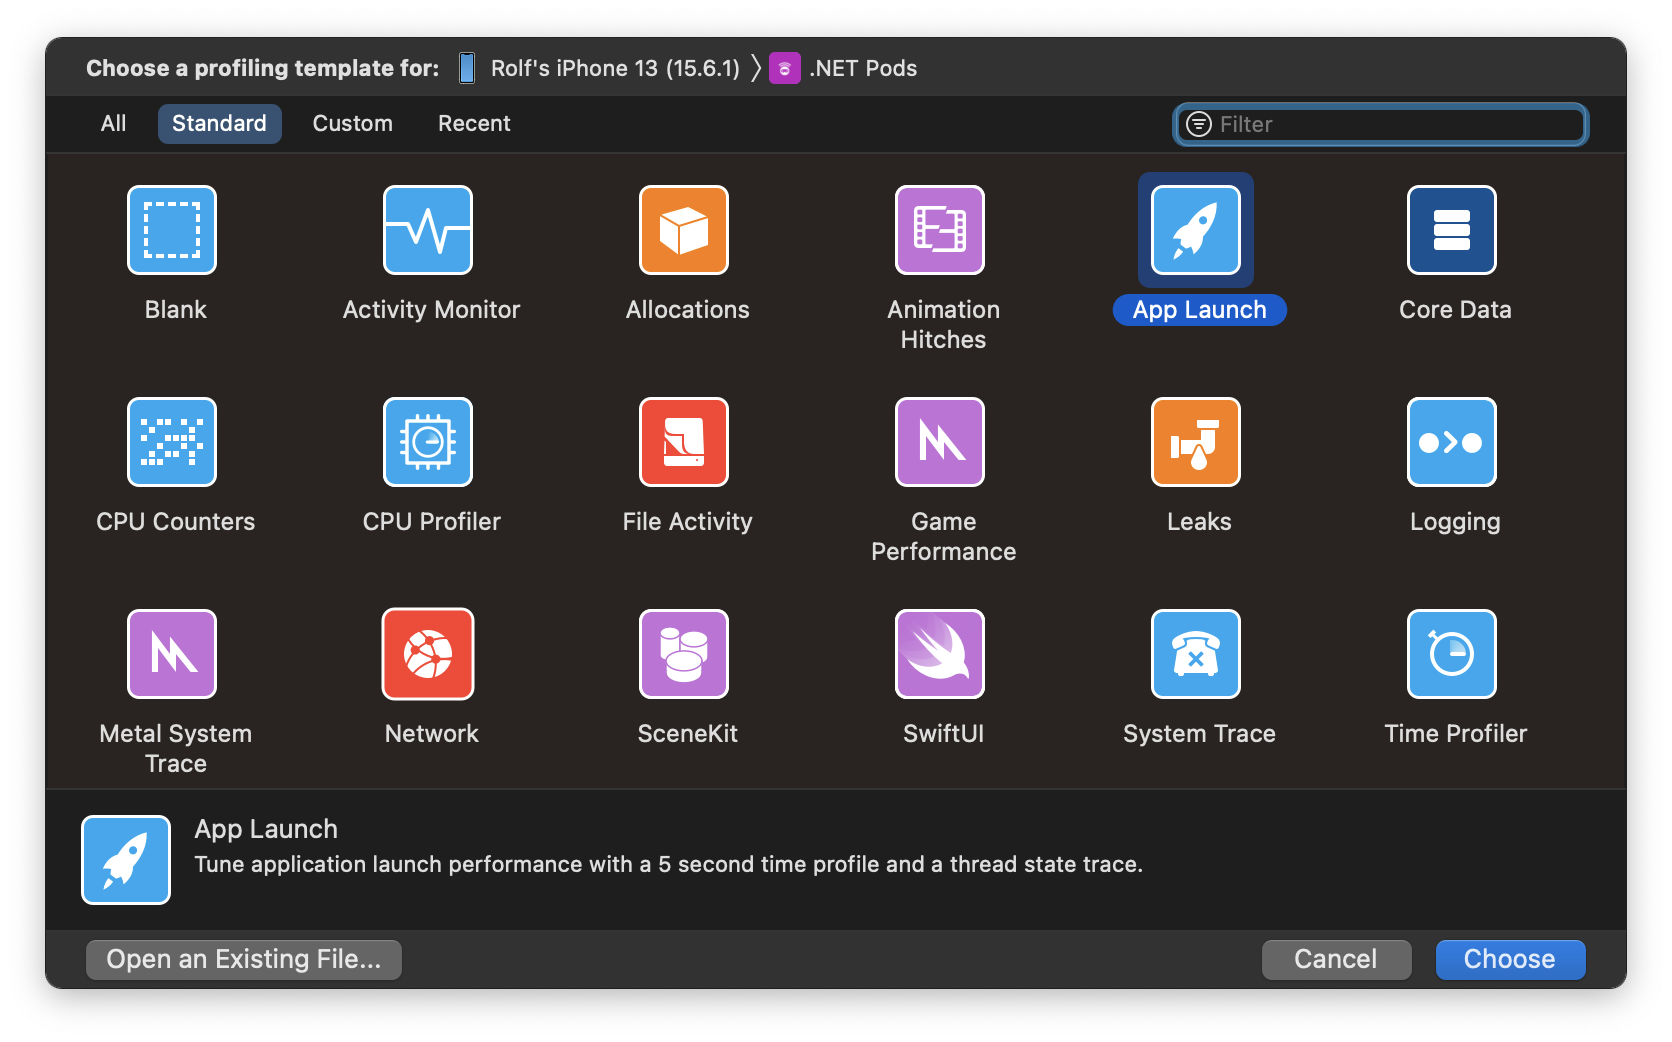
Task: Select the File Activity template icon
Action: pyautogui.click(x=684, y=442)
